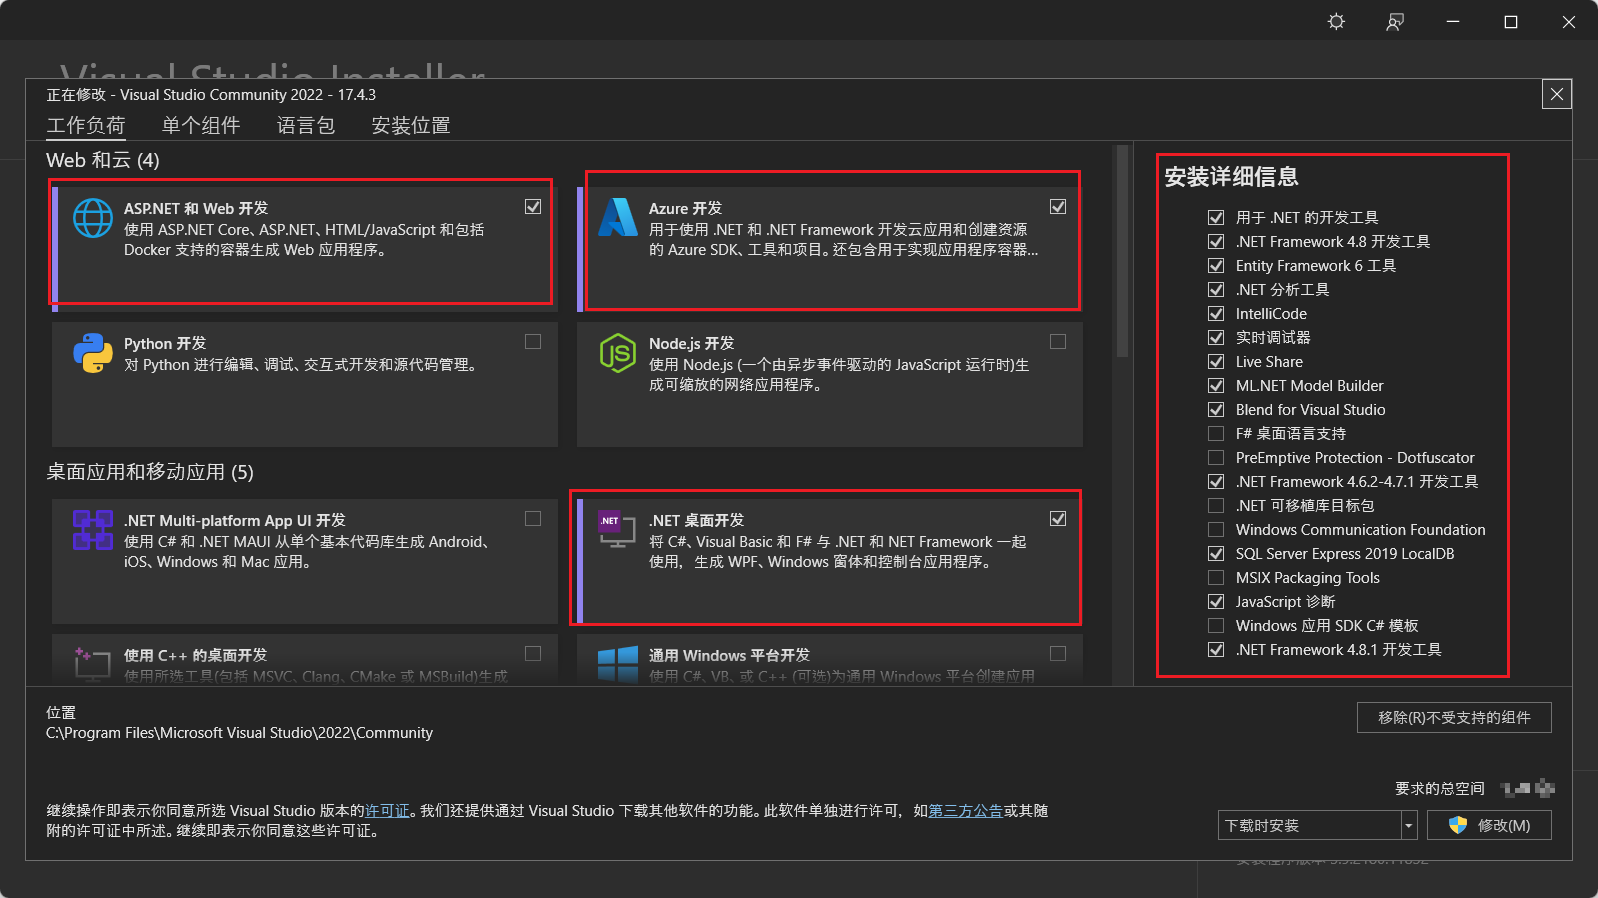
Task: Switch to the 语言包 tab
Action: click(x=306, y=125)
